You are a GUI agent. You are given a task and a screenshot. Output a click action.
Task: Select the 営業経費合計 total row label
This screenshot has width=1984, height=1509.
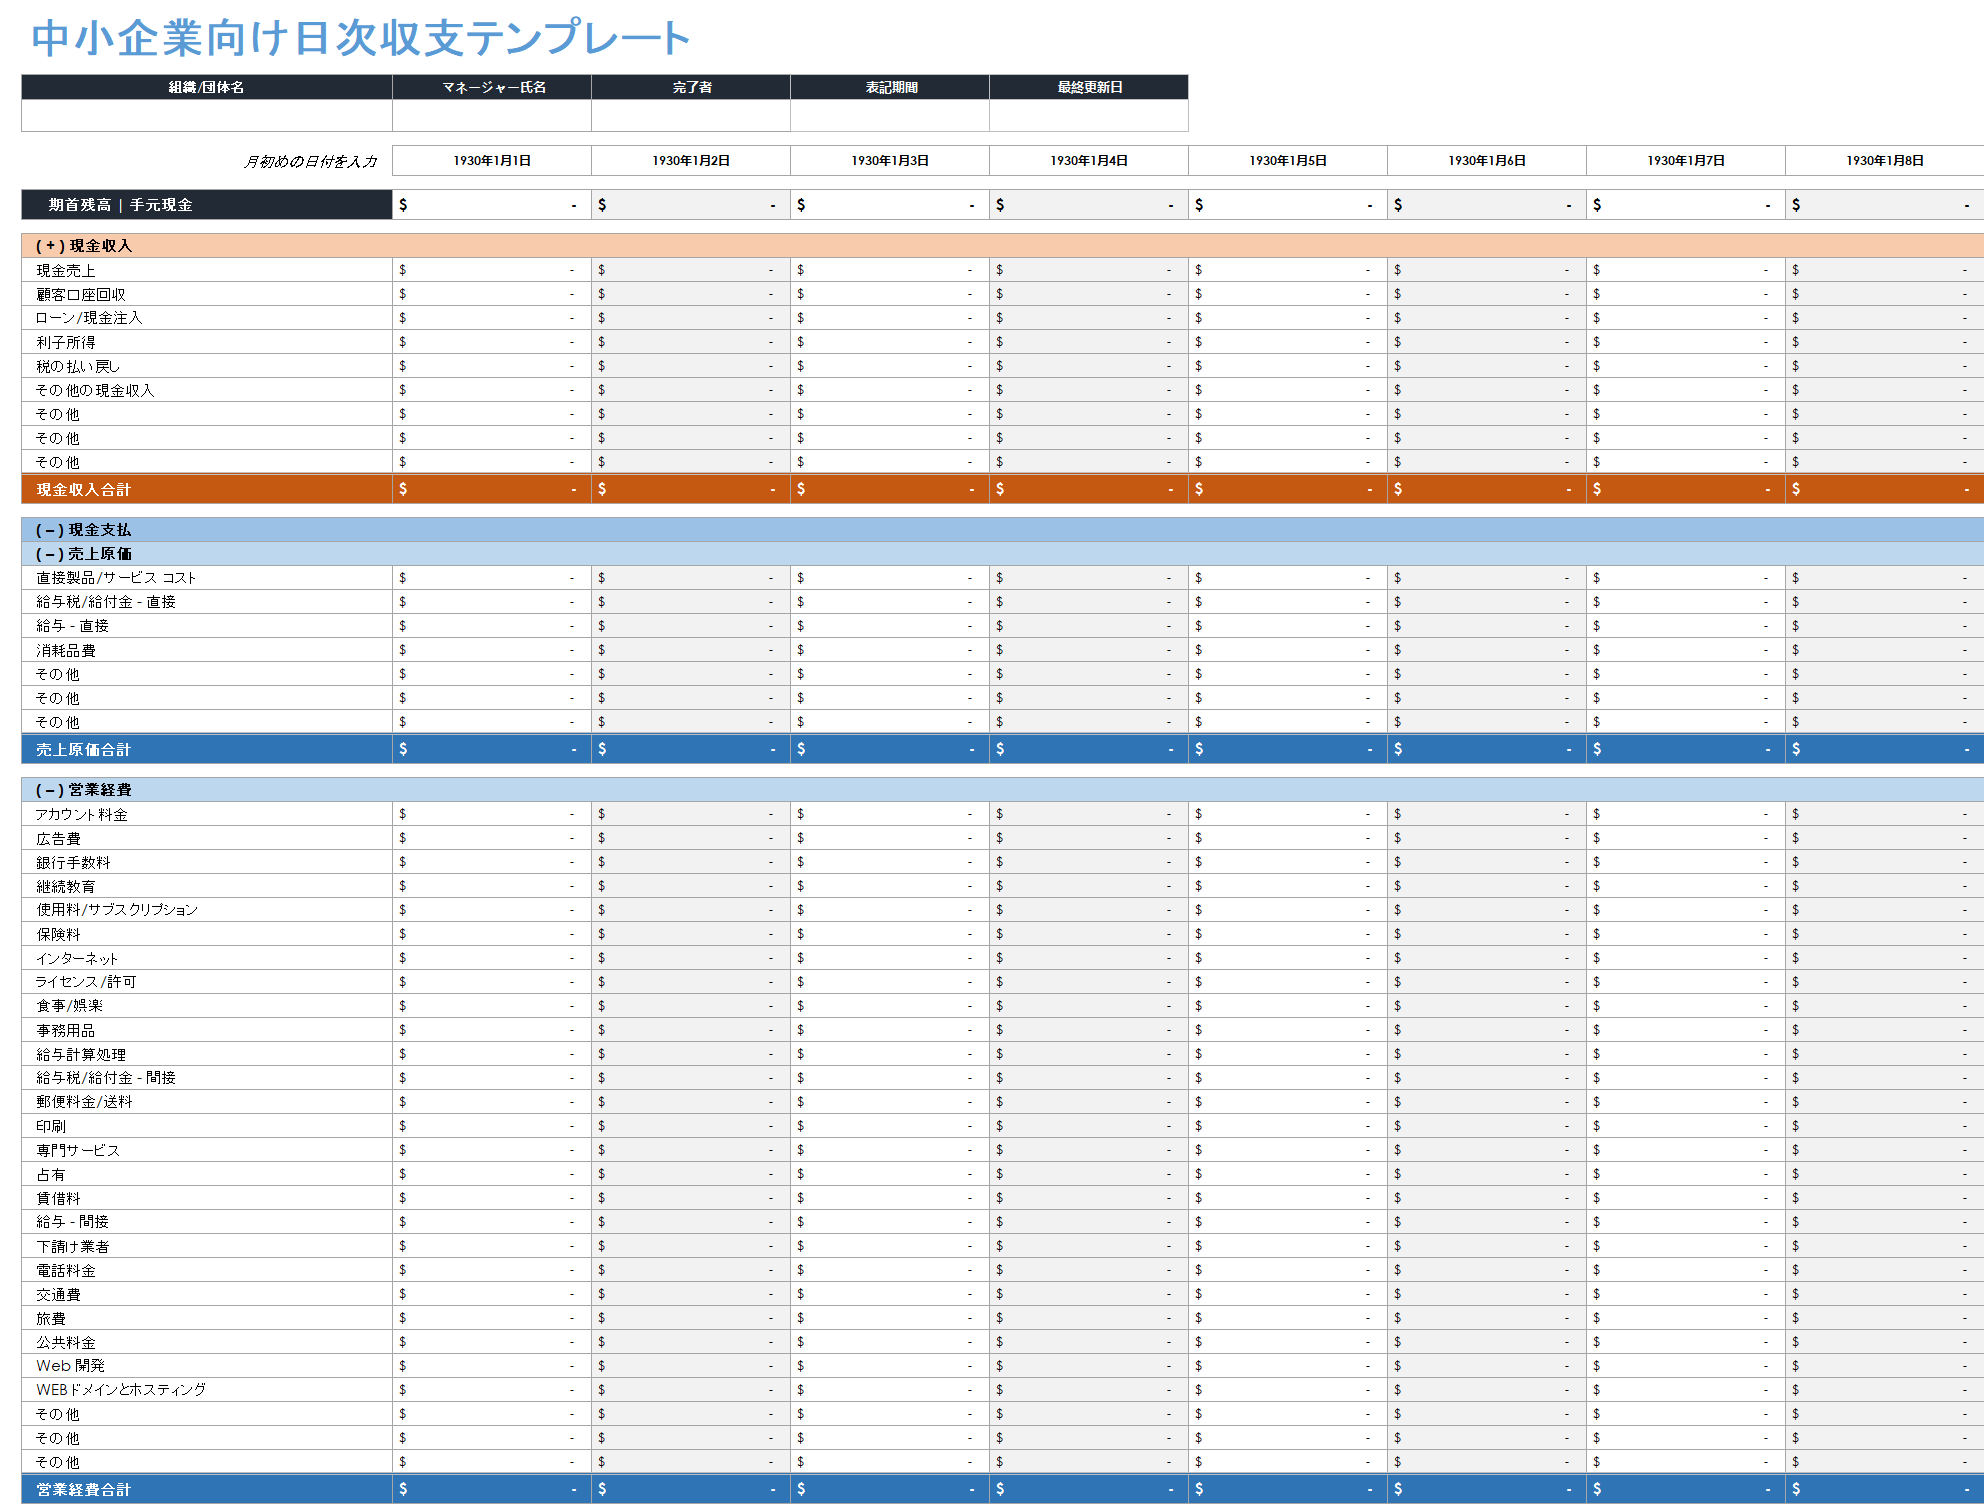point(207,1489)
